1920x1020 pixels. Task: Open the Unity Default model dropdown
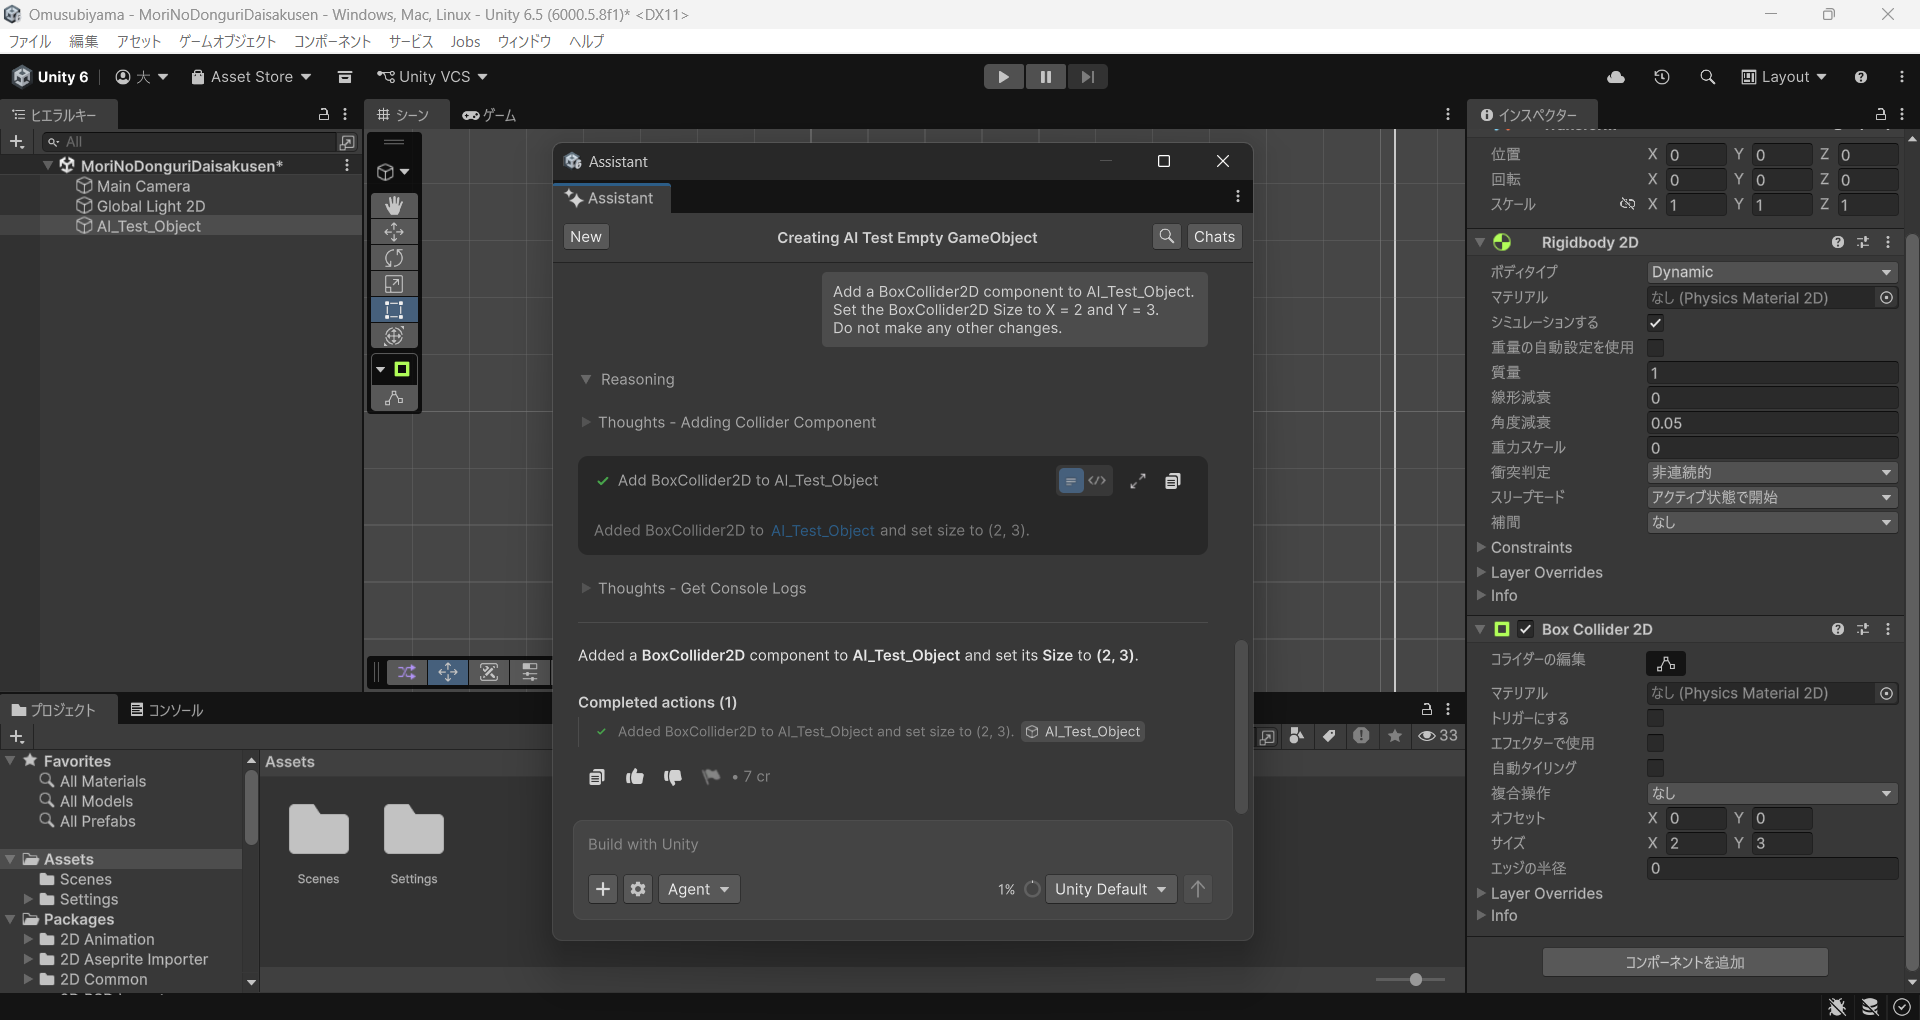[x=1110, y=889]
